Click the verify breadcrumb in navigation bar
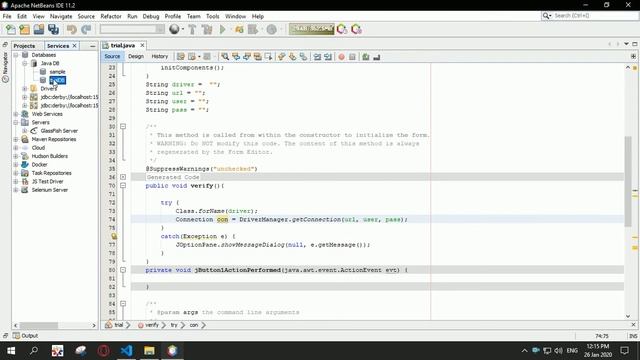The image size is (640, 360). (x=151, y=325)
